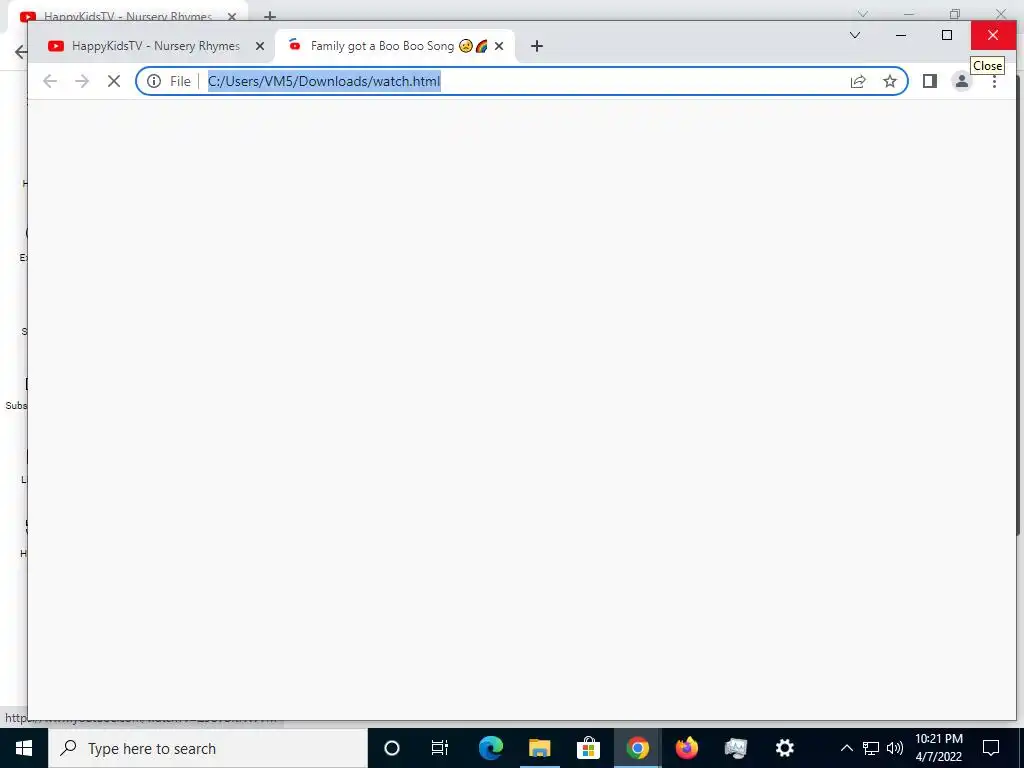Viewport: 1024px width, 768px height.
Task: Open File Explorer from the taskbar
Action: (539, 748)
